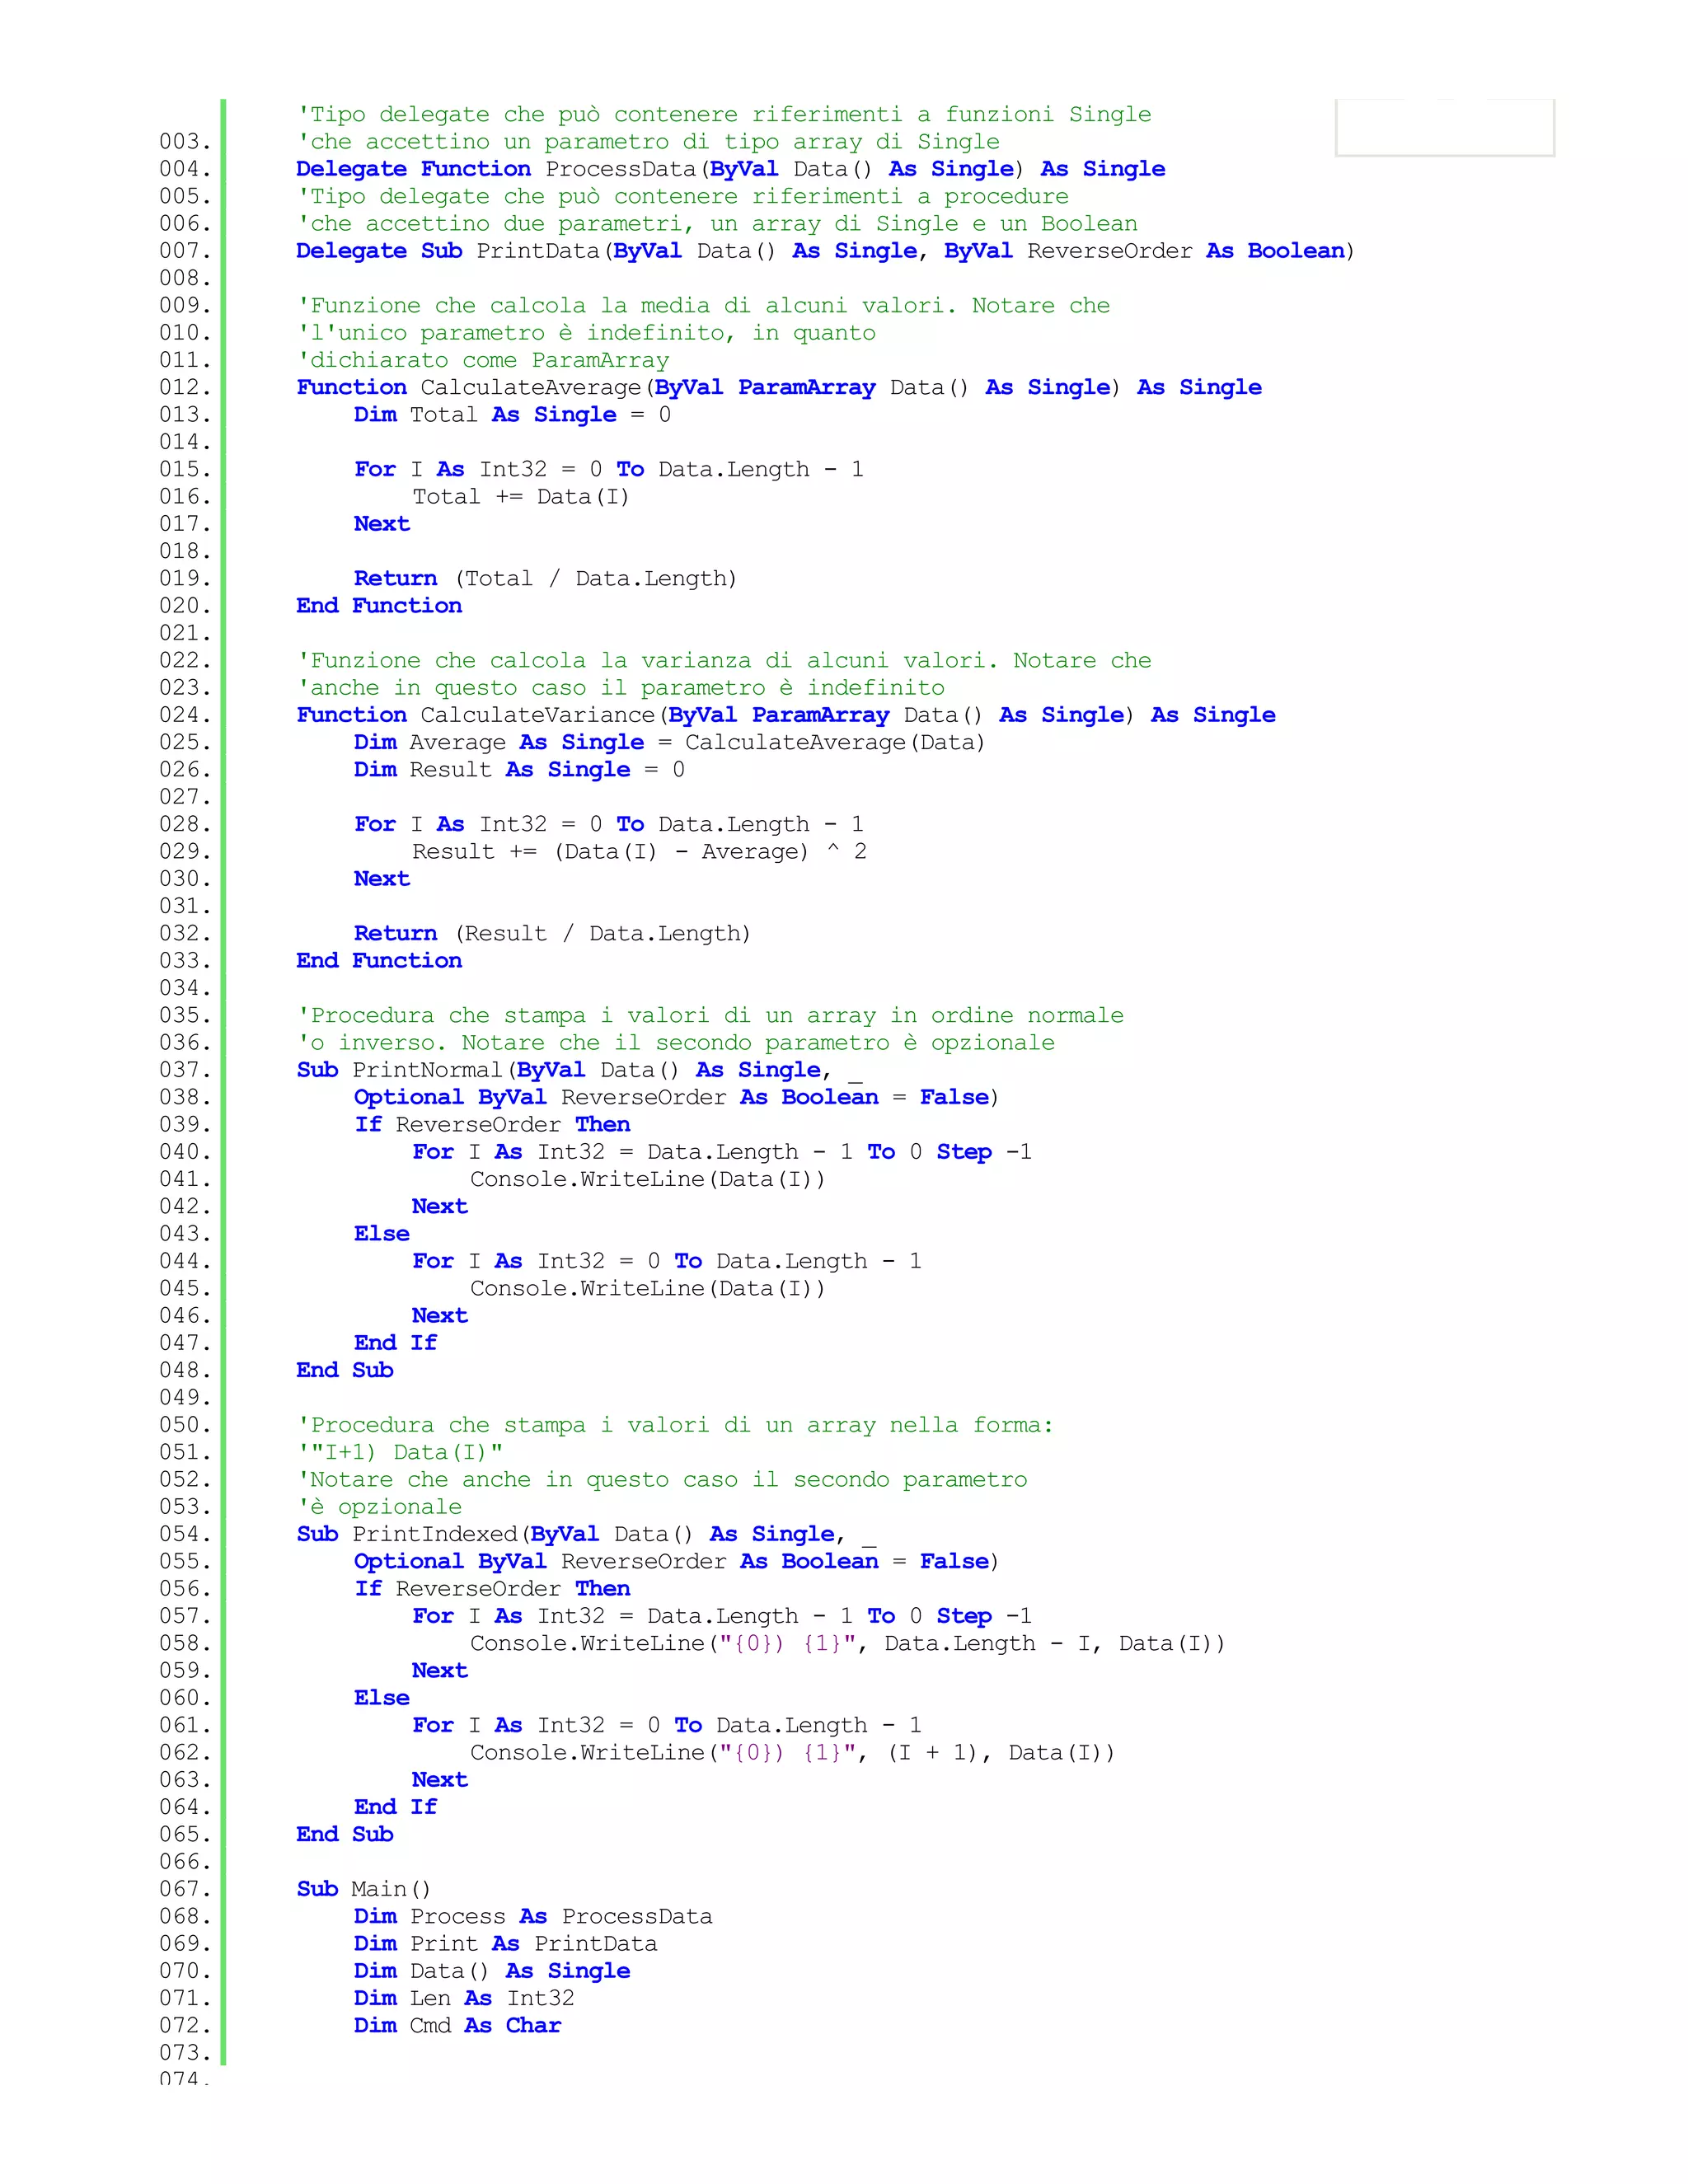Click 'Dim Process As ProcessData'
The width and height of the screenshot is (1688, 2184).
[533, 1917]
